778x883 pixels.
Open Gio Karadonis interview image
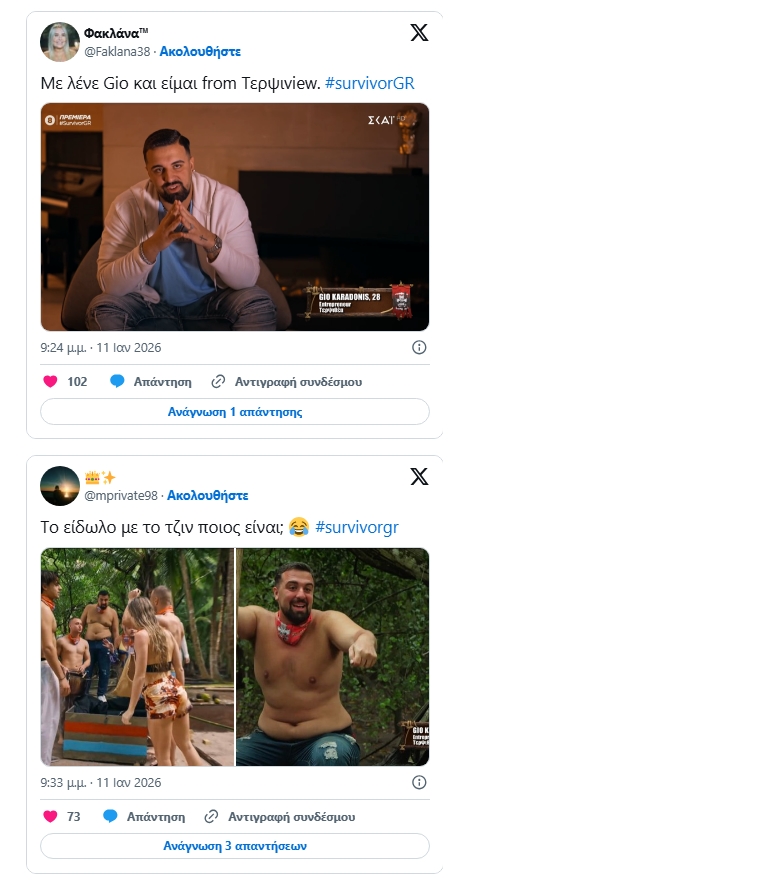pos(235,217)
